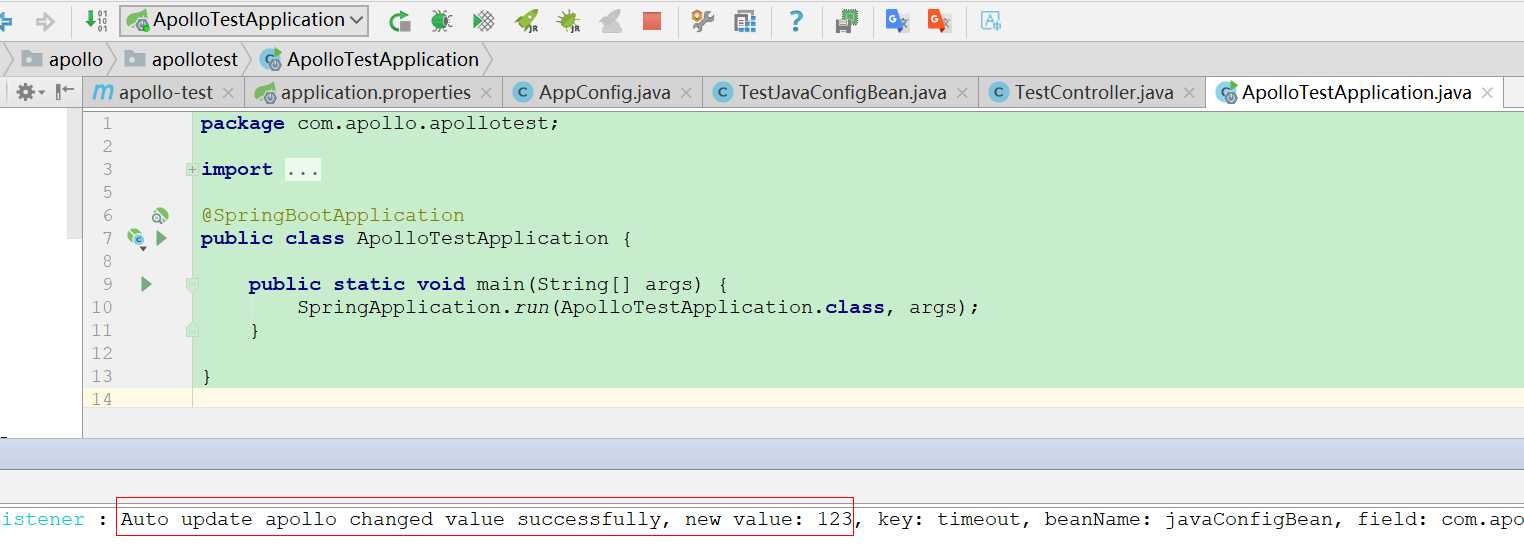The width and height of the screenshot is (1524, 549).
Task: Click ApolloTestApplication class name on line 7
Action: pos(482,238)
